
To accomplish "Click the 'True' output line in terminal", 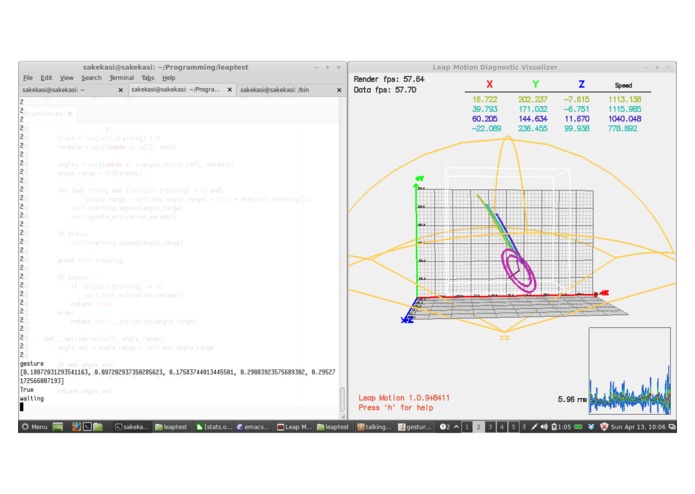I will [27, 390].
